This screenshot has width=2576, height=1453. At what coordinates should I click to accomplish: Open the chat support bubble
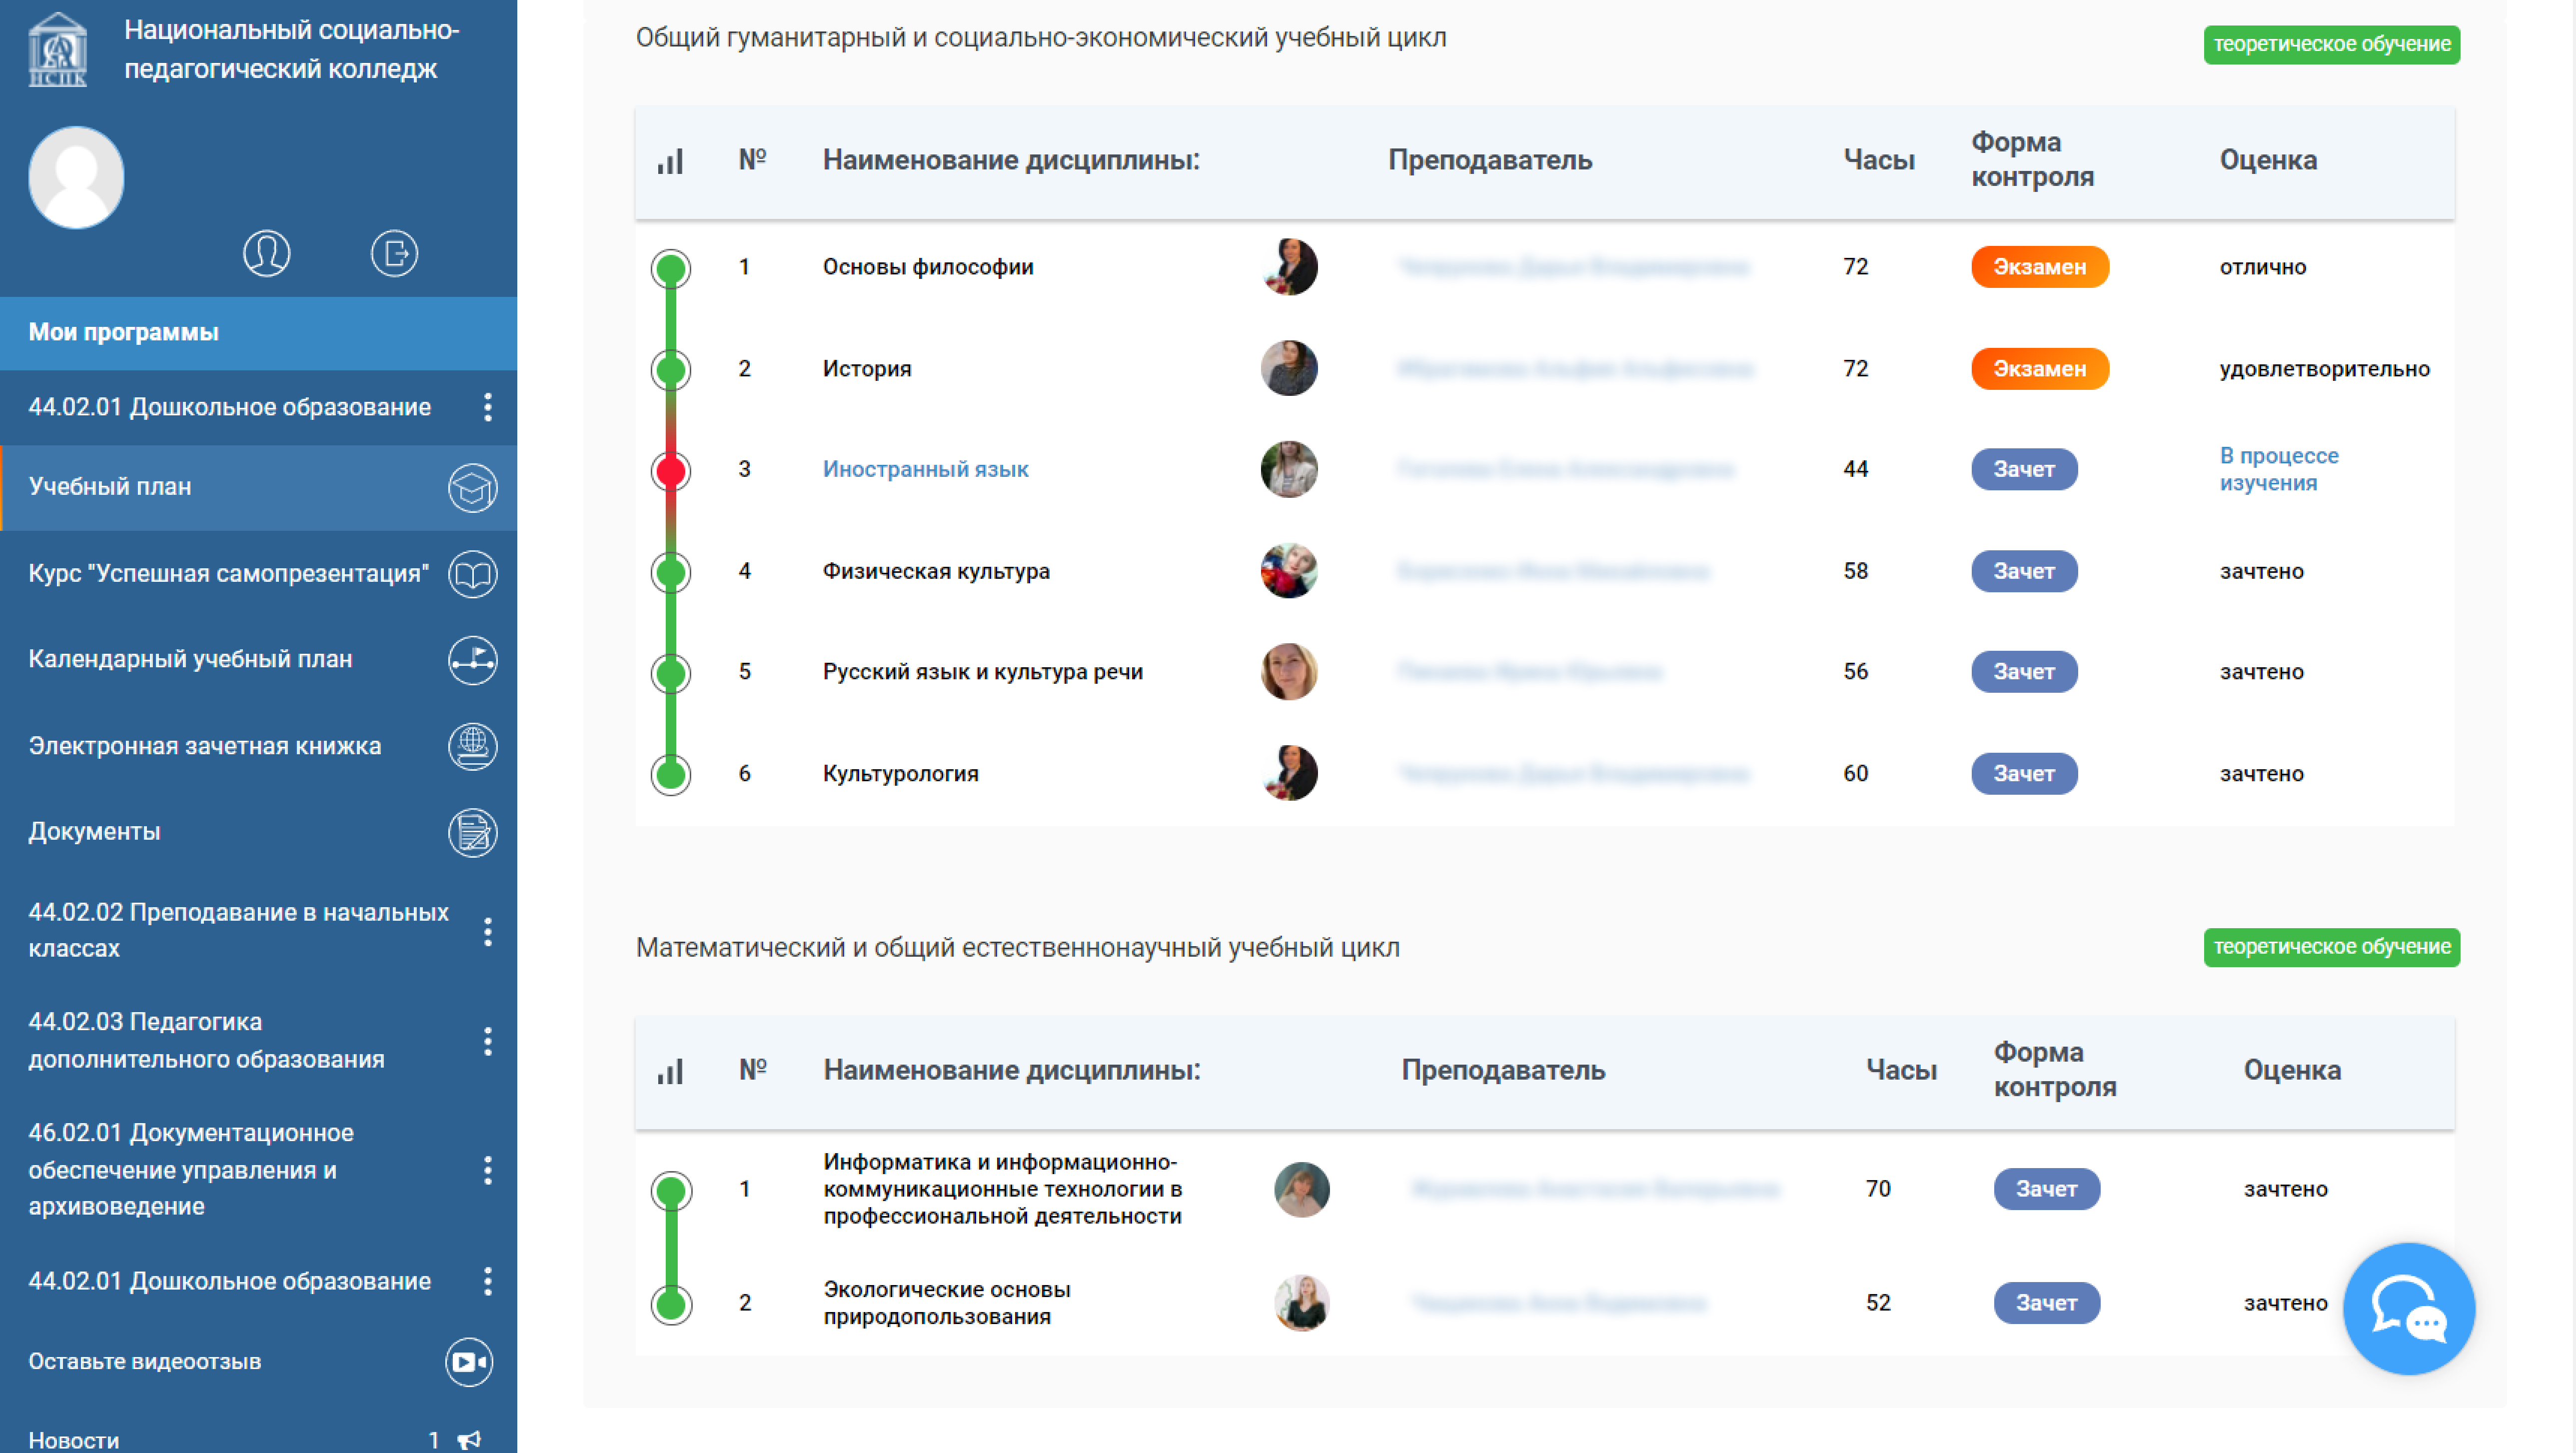coord(2408,1309)
